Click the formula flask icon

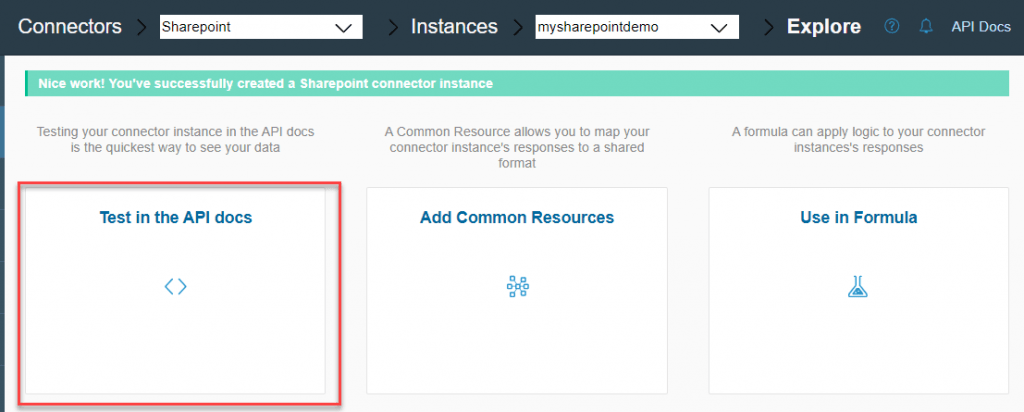858,286
